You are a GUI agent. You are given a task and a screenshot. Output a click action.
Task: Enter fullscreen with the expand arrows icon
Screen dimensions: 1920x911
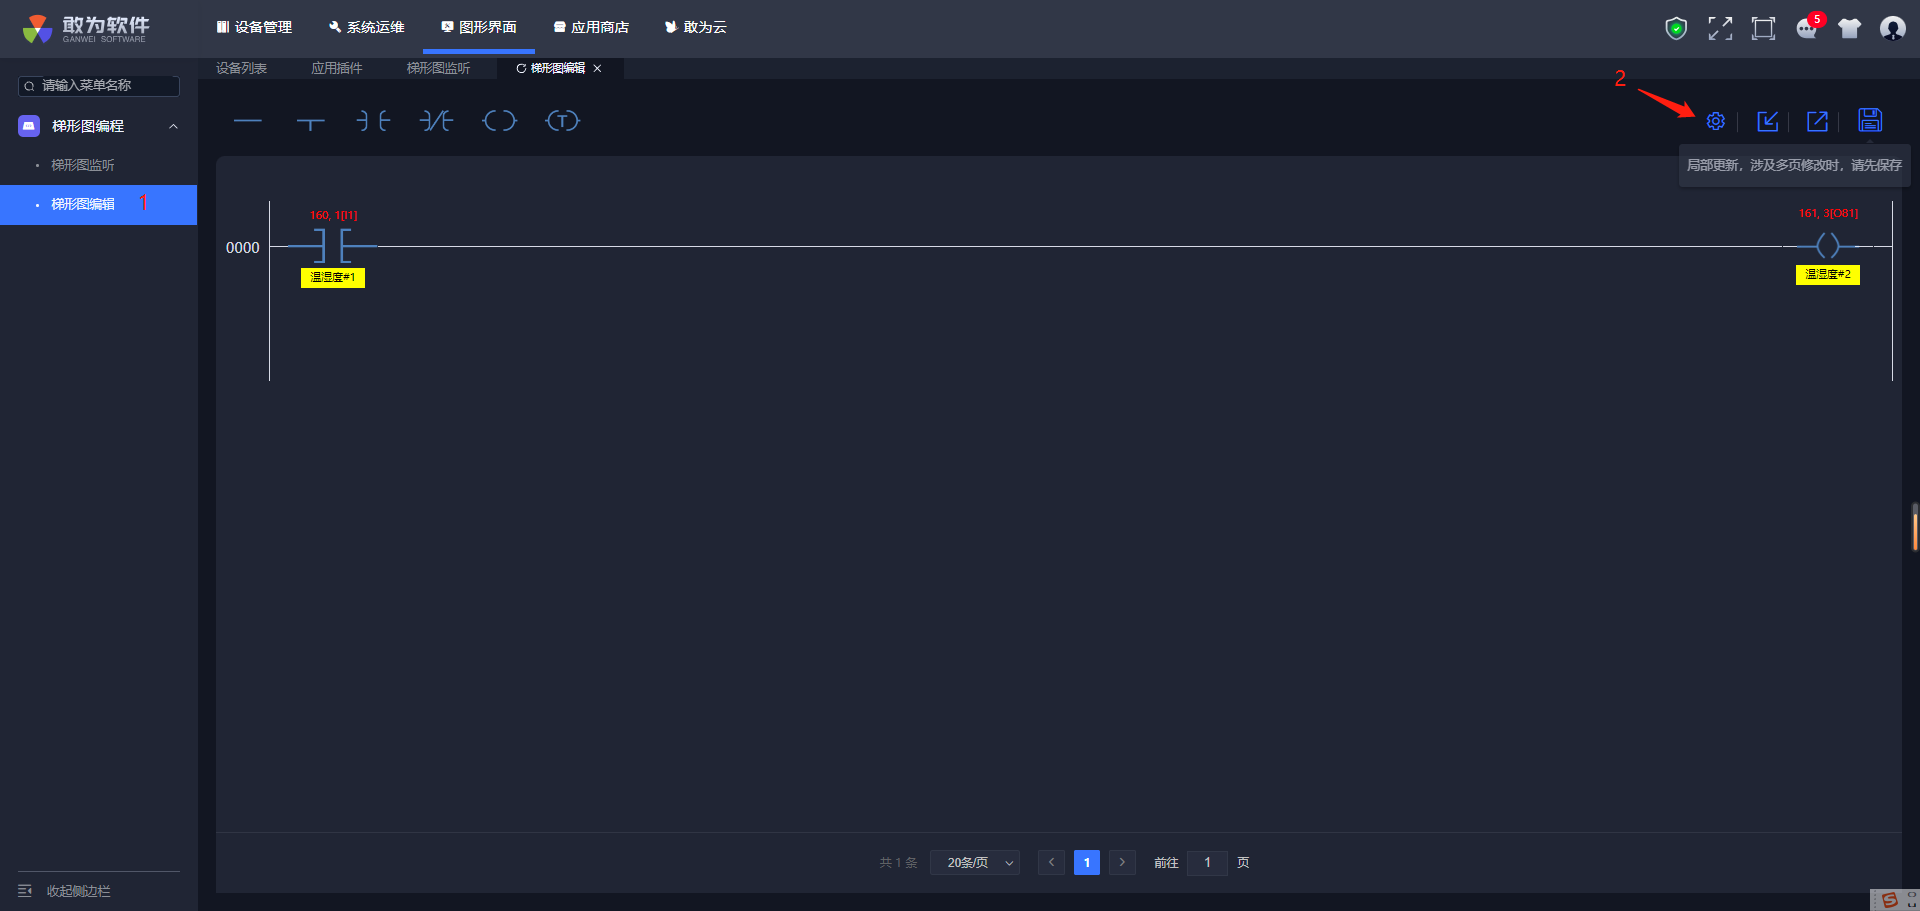pyautogui.click(x=1720, y=28)
